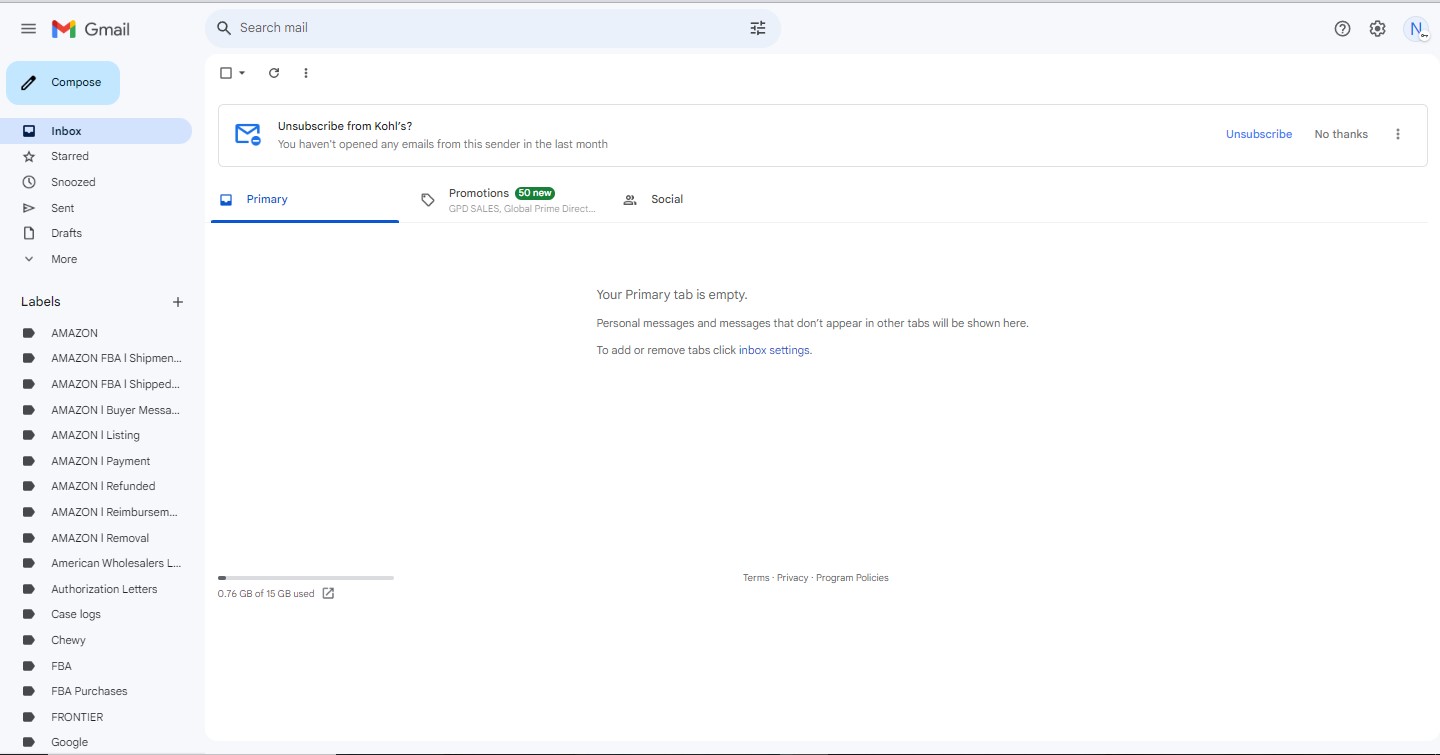The width and height of the screenshot is (1440, 755).
Task: Open the Snoozed folder
Action: [x=97, y=182]
